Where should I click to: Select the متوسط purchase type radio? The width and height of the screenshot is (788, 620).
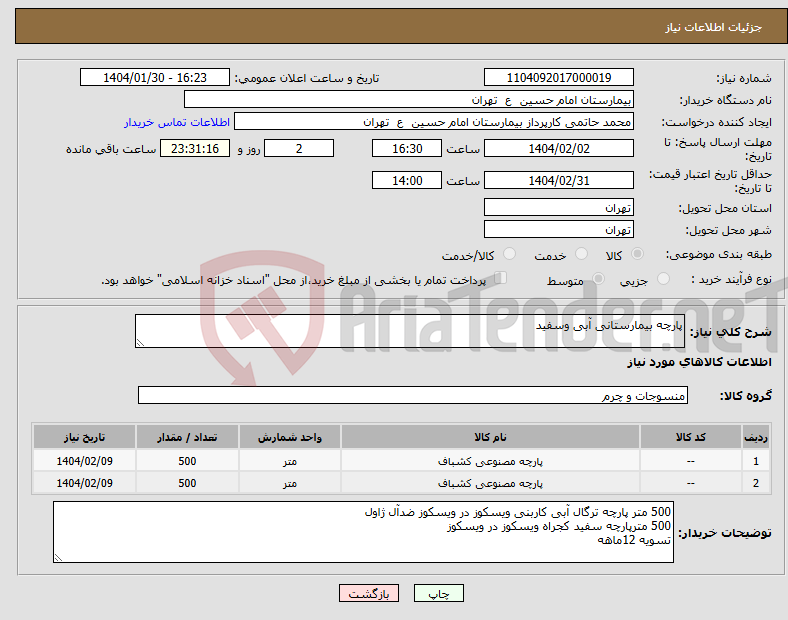(x=598, y=278)
